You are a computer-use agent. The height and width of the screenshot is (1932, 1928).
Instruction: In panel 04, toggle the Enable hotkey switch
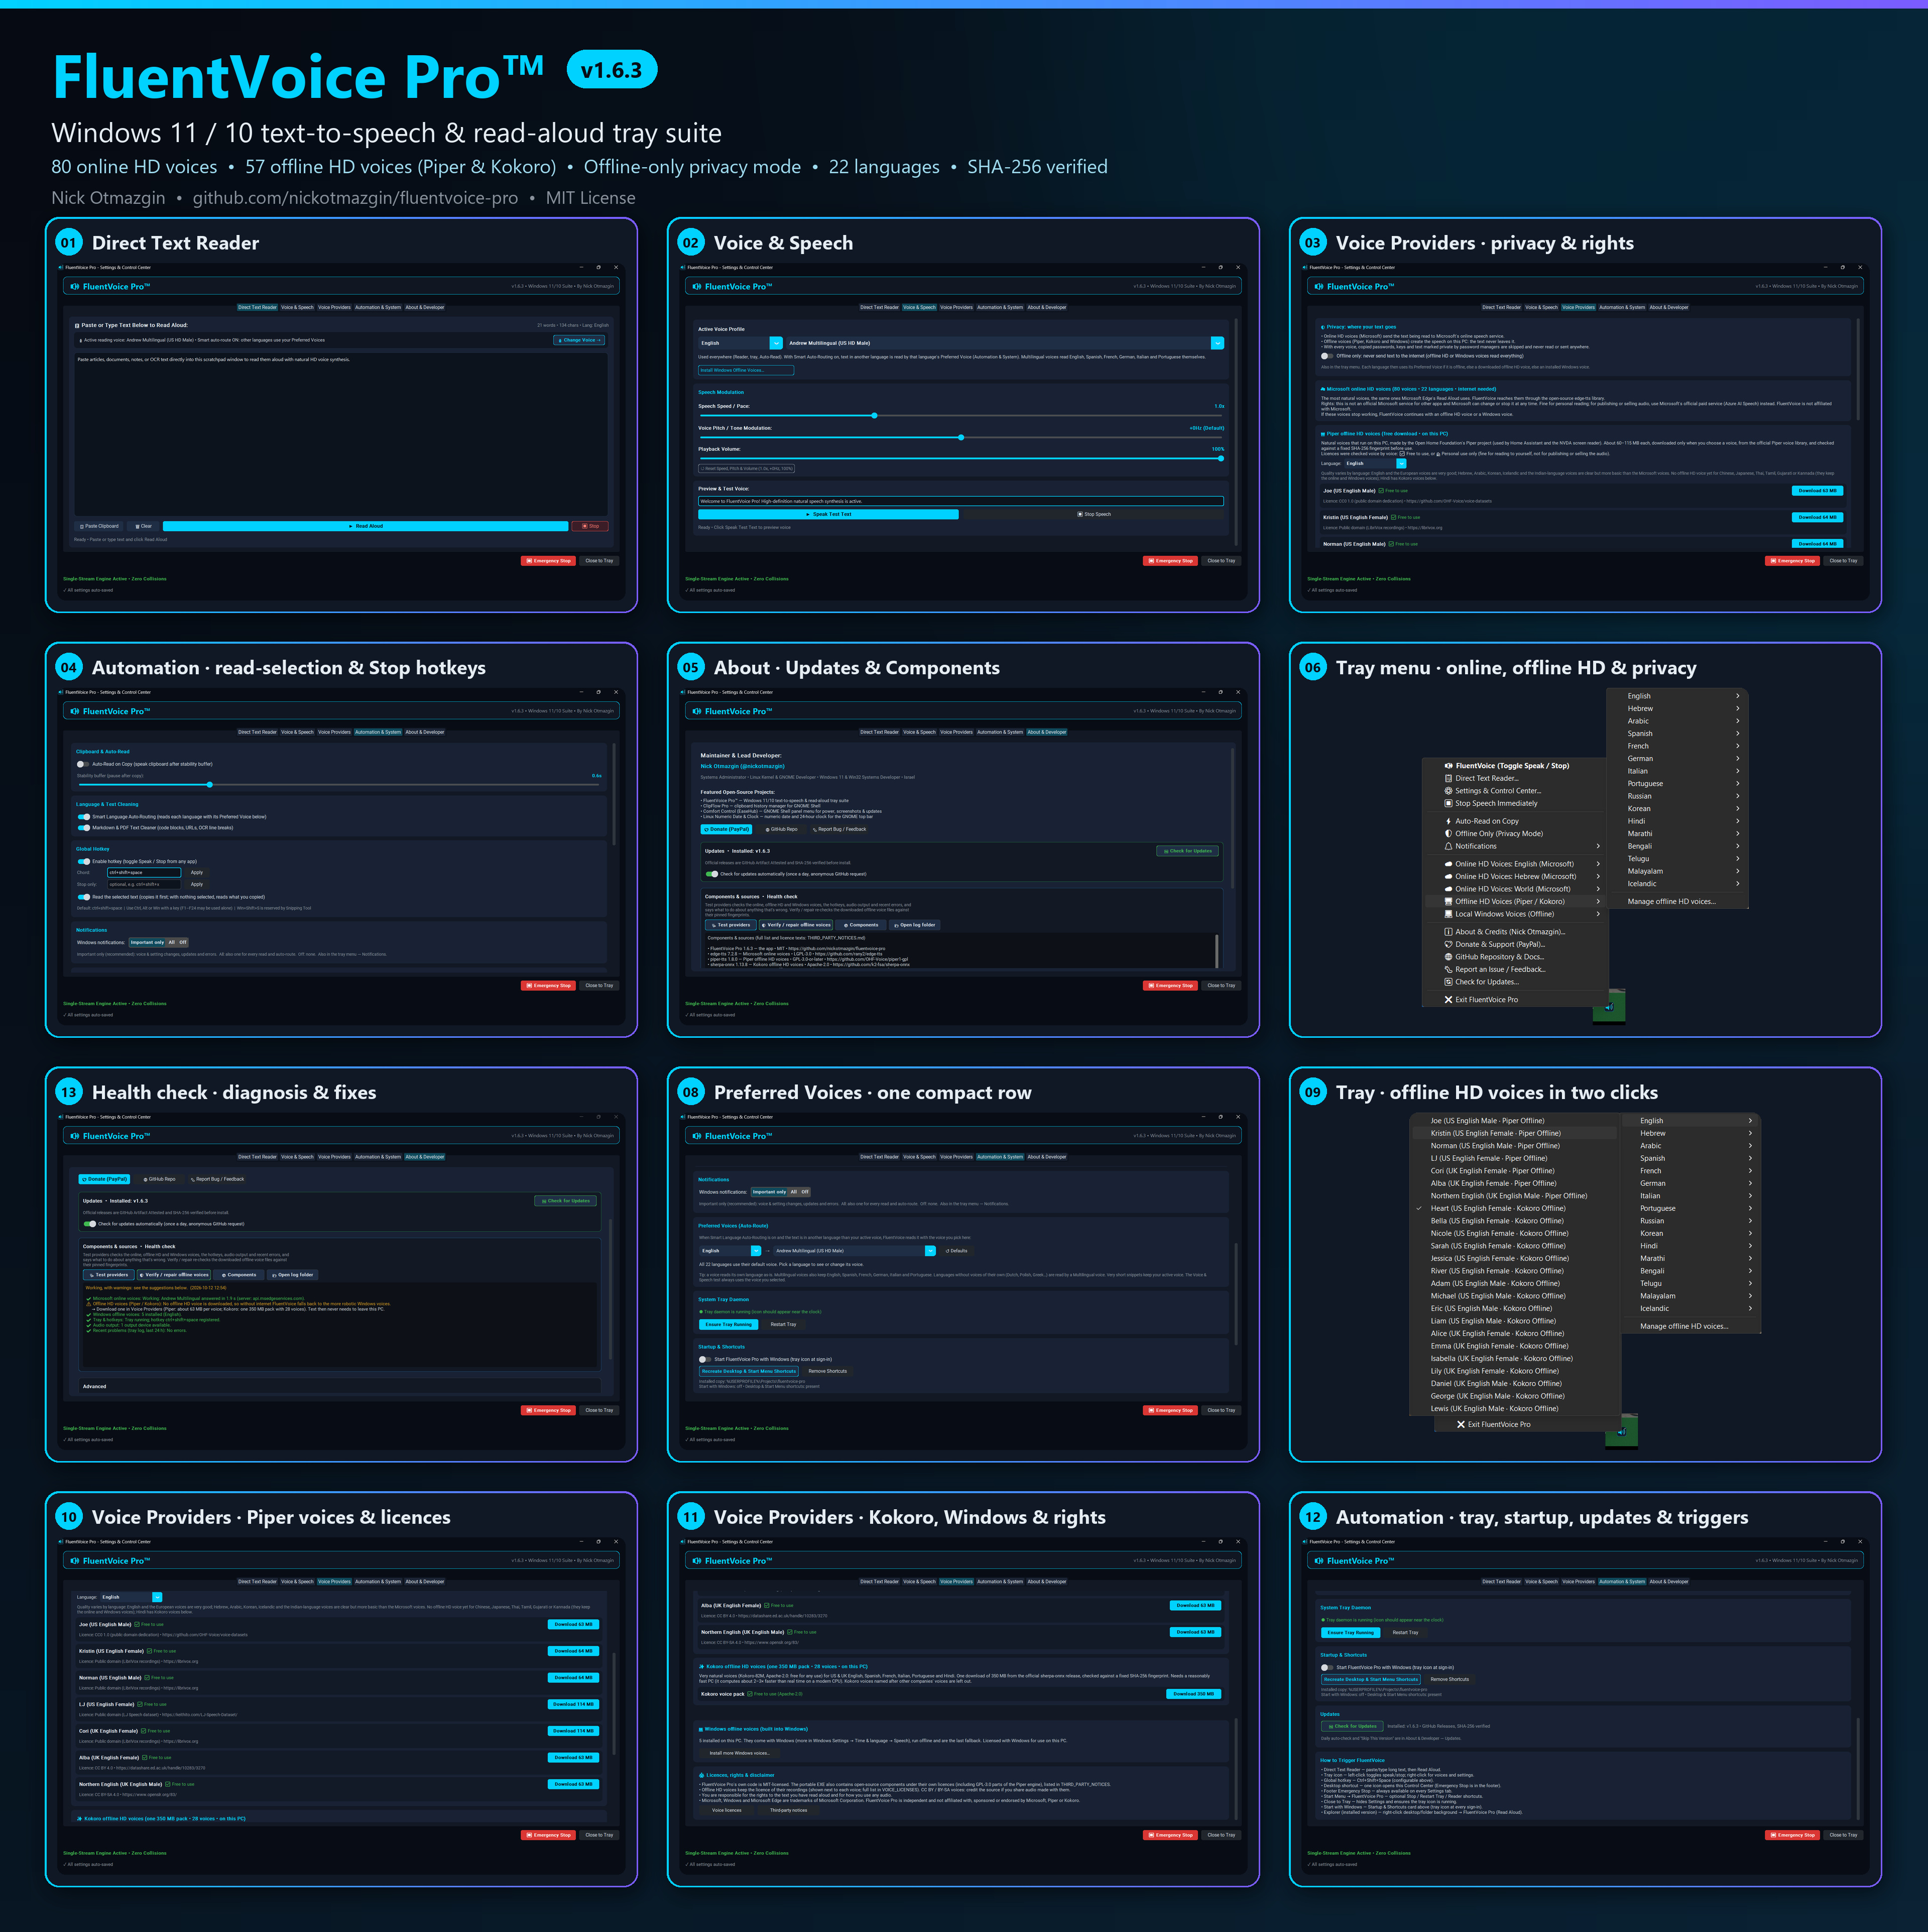pyautogui.click(x=83, y=861)
